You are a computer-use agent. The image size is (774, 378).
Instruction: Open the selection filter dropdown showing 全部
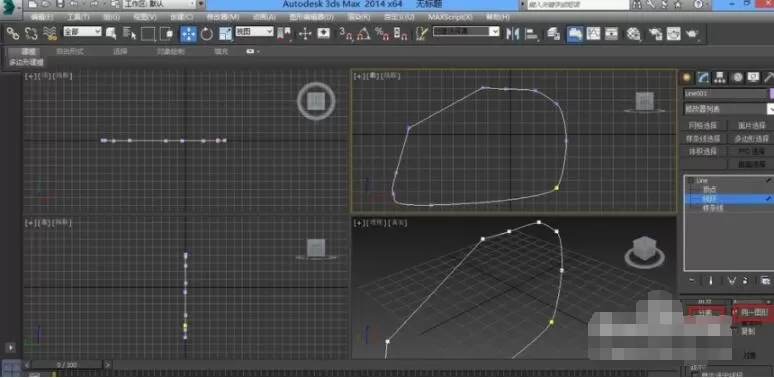tap(82, 32)
